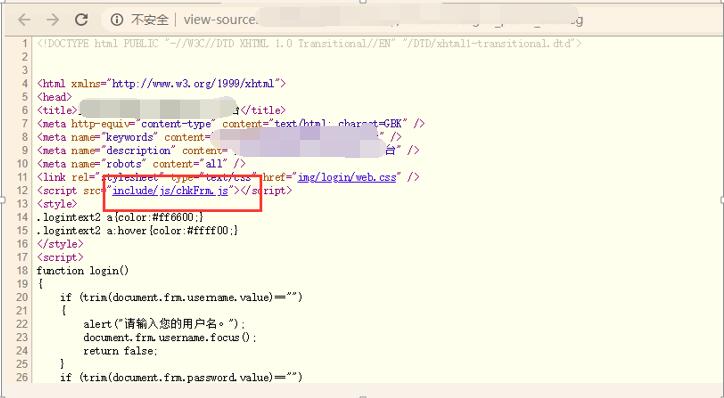Click the document.frm.username.focus() line
This screenshot has height=398, width=724.
click(x=170, y=338)
